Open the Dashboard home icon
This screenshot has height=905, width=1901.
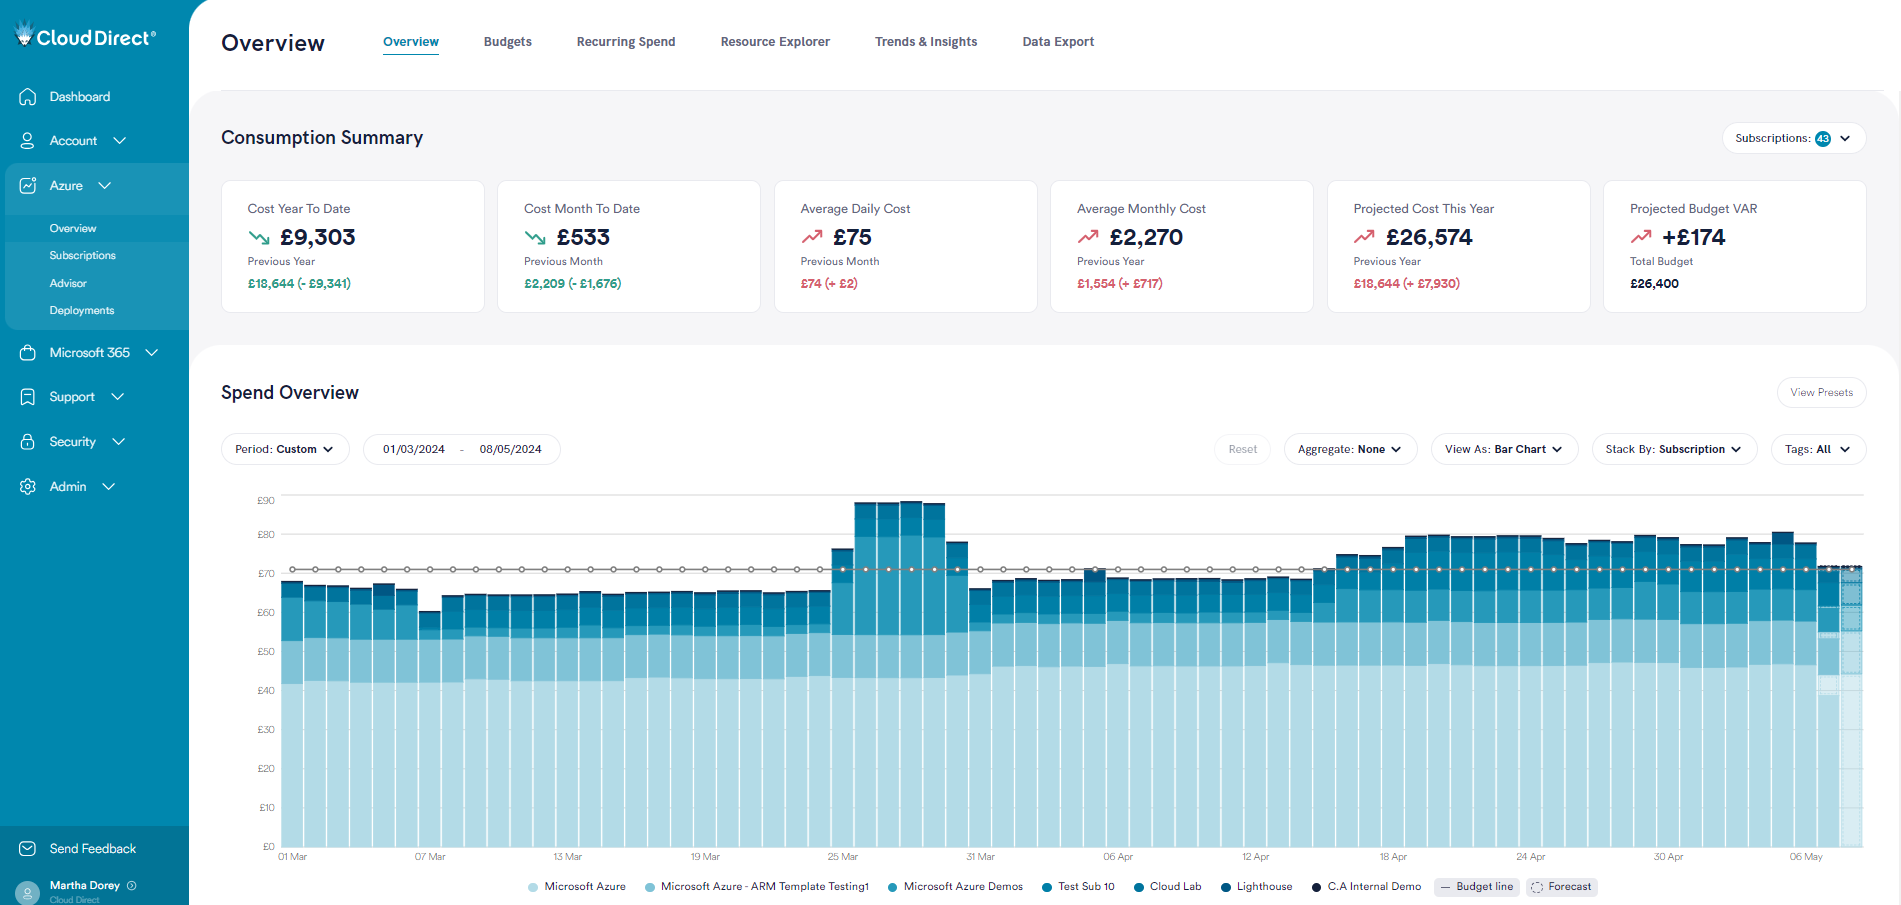tap(28, 97)
